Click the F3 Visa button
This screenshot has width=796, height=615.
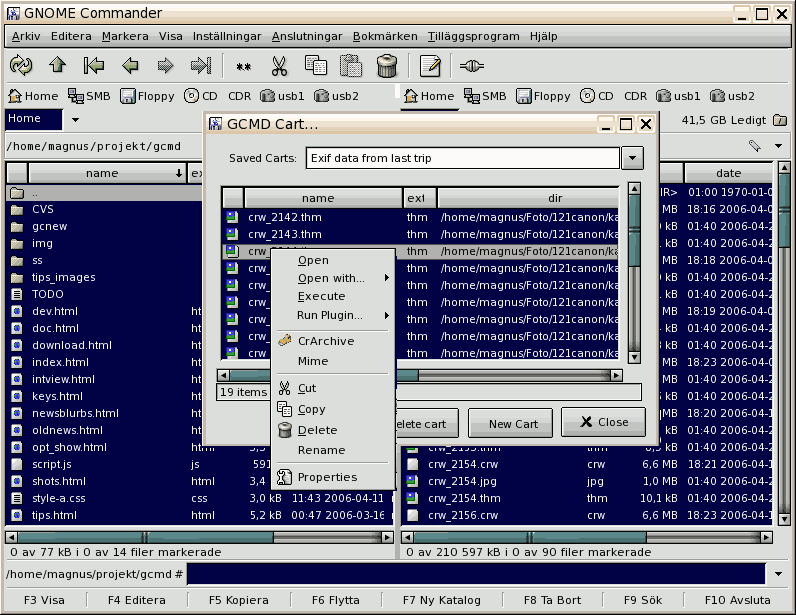tap(44, 600)
